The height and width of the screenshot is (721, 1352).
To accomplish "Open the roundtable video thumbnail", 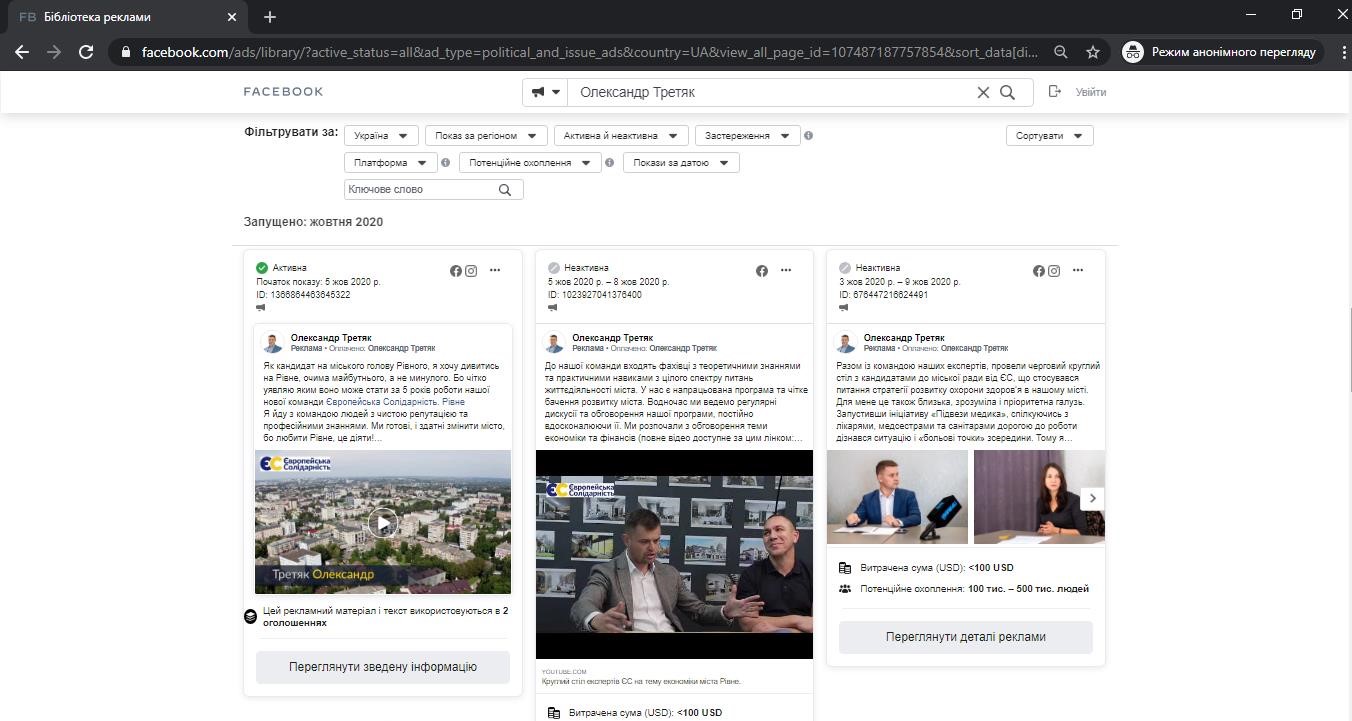I will (x=674, y=554).
